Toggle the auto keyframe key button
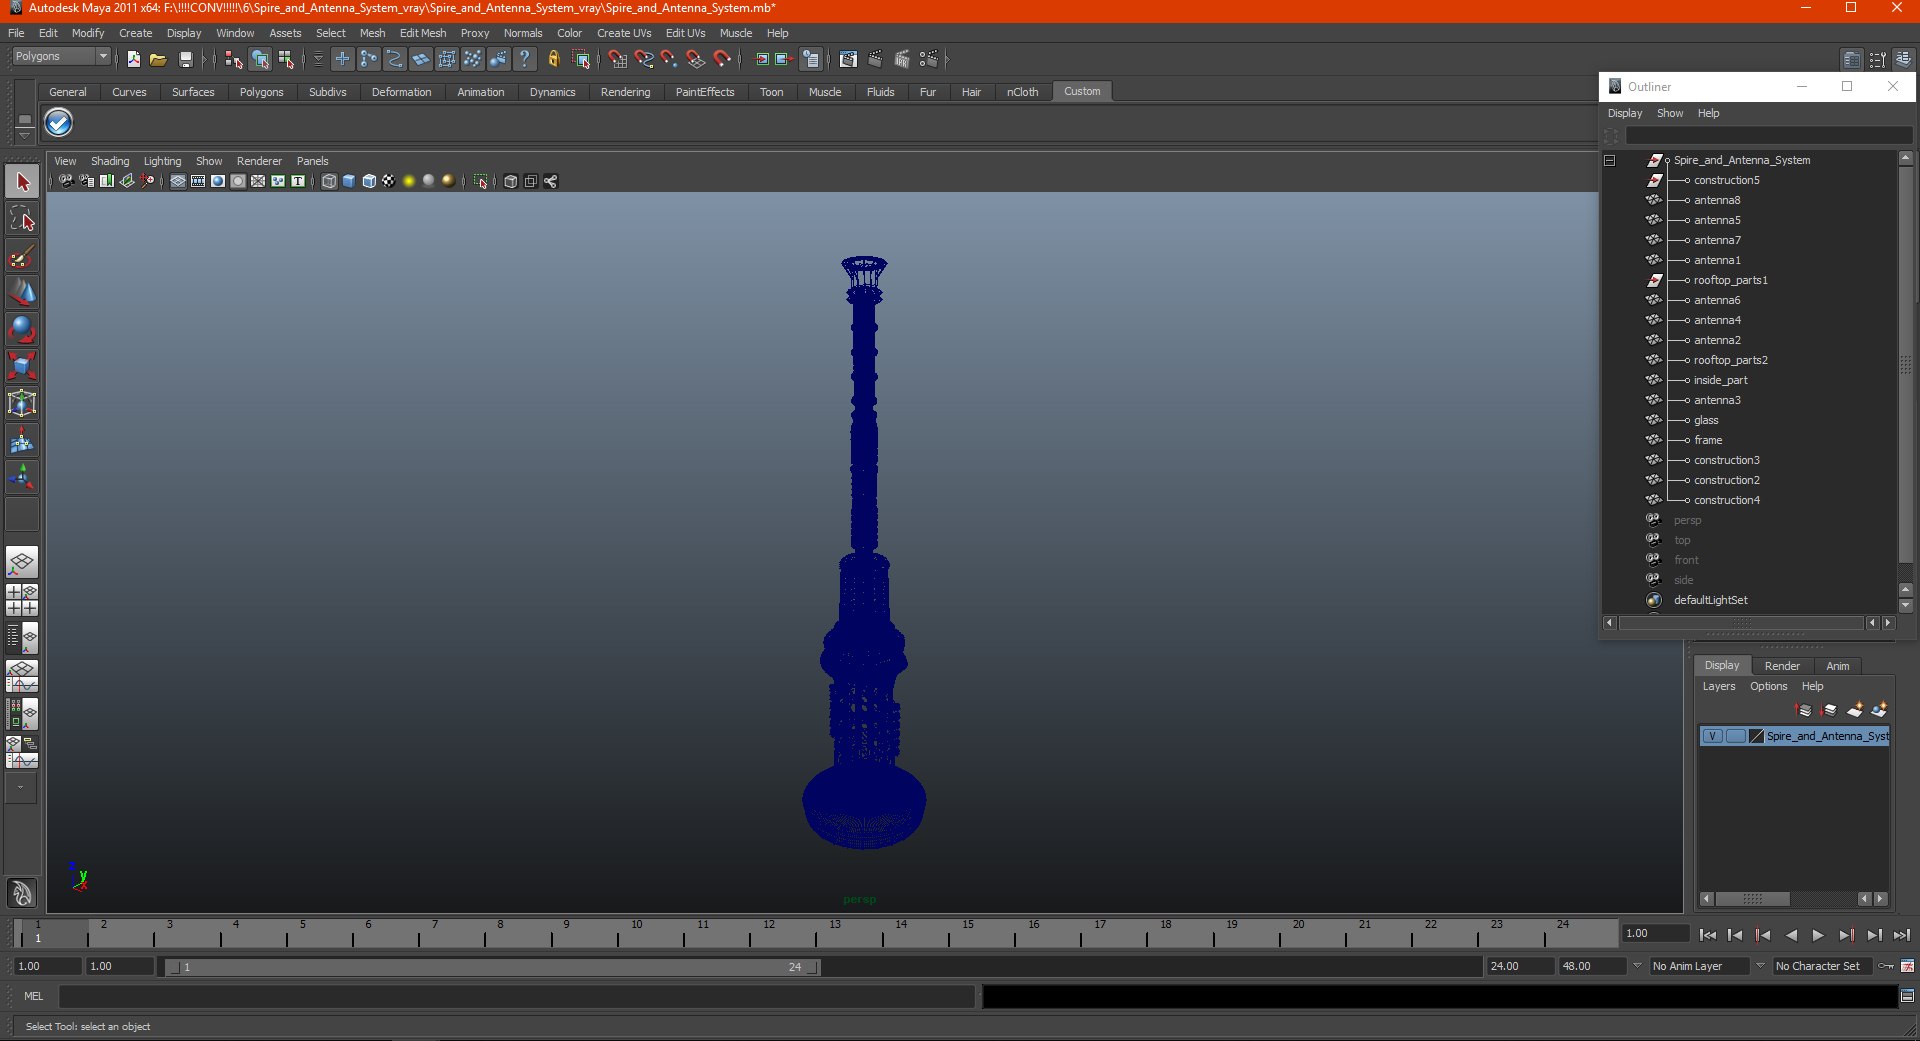The width and height of the screenshot is (1920, 1041). click(x=1886, y=966)
